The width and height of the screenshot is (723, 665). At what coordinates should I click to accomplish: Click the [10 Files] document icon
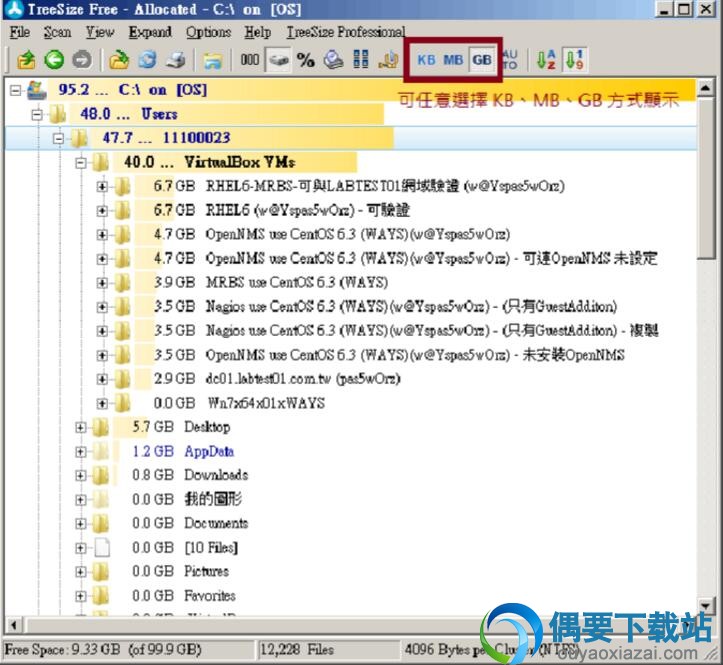(102, 547)
